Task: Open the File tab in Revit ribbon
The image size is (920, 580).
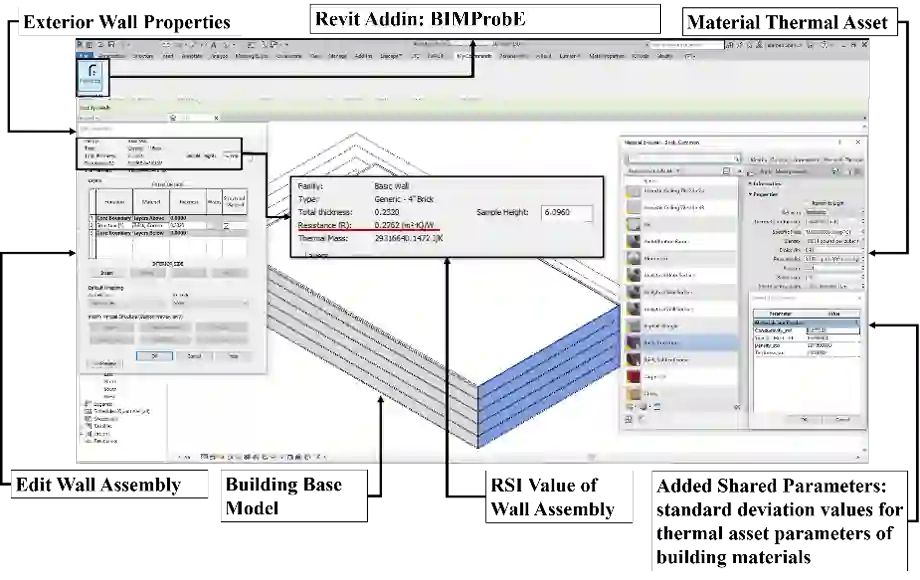Action: coord(83,56)
